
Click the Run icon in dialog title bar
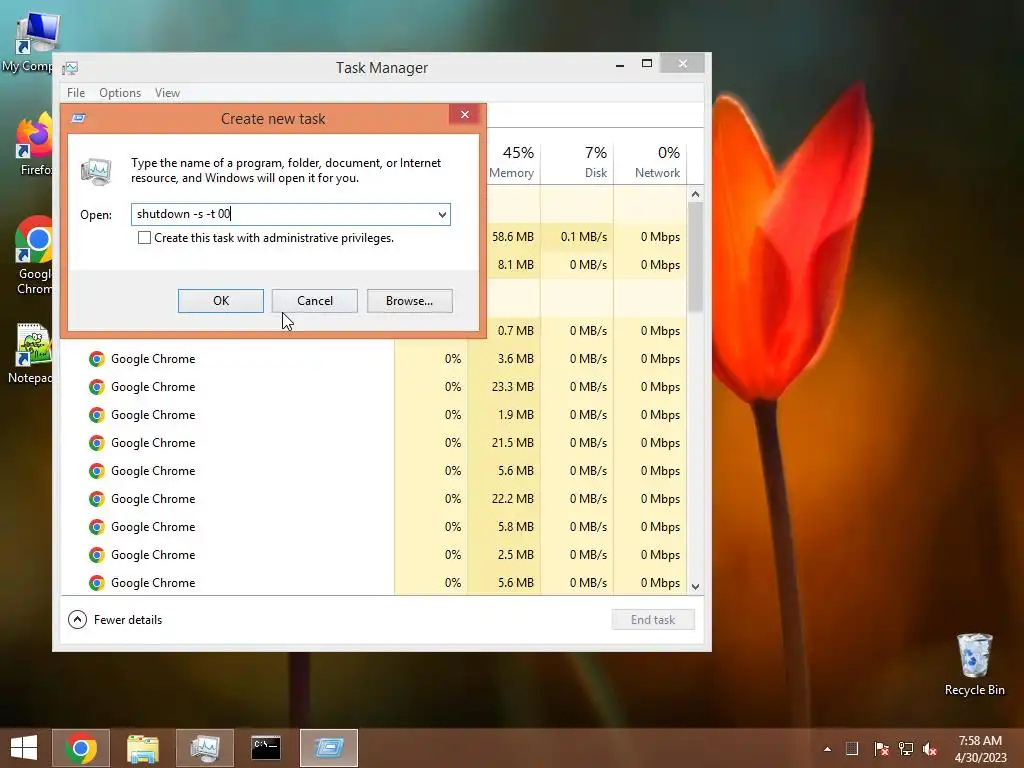point(79,118)
